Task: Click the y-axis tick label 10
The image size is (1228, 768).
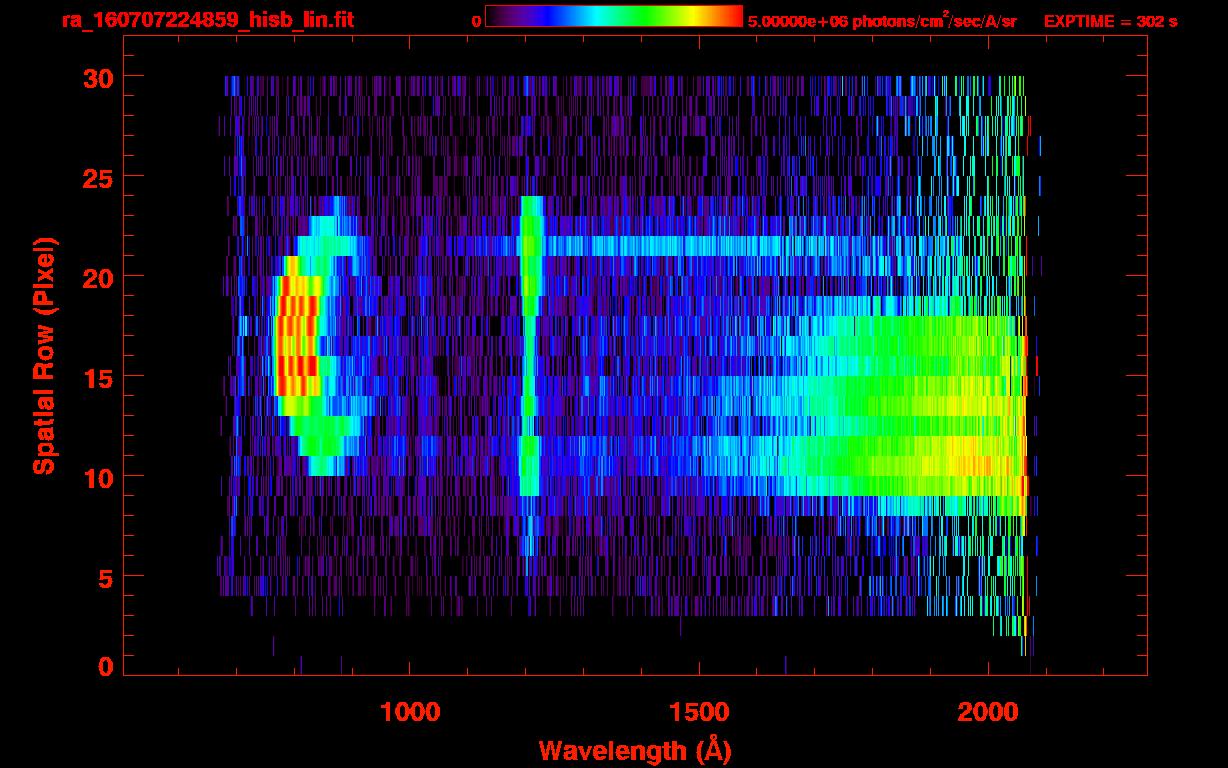Action: pyautogui.click(x=97, y=477)
